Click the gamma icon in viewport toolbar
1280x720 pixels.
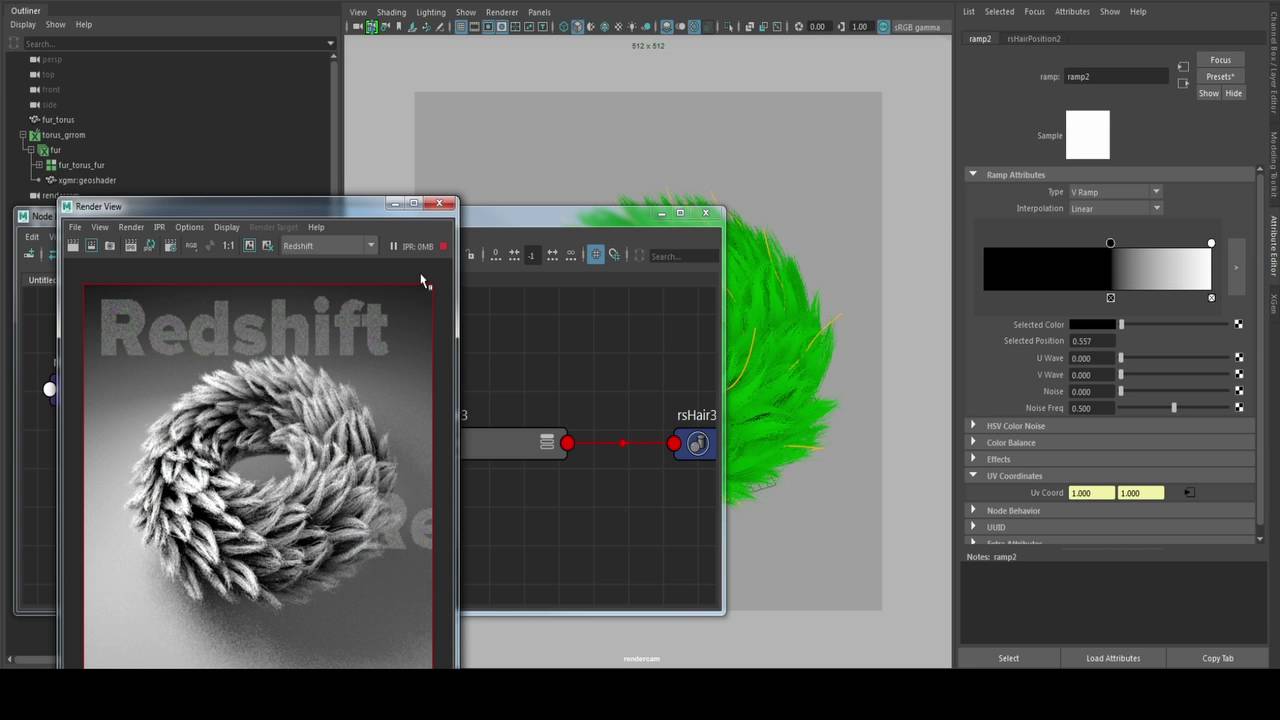pyautogui.click(x=841, y=27)
